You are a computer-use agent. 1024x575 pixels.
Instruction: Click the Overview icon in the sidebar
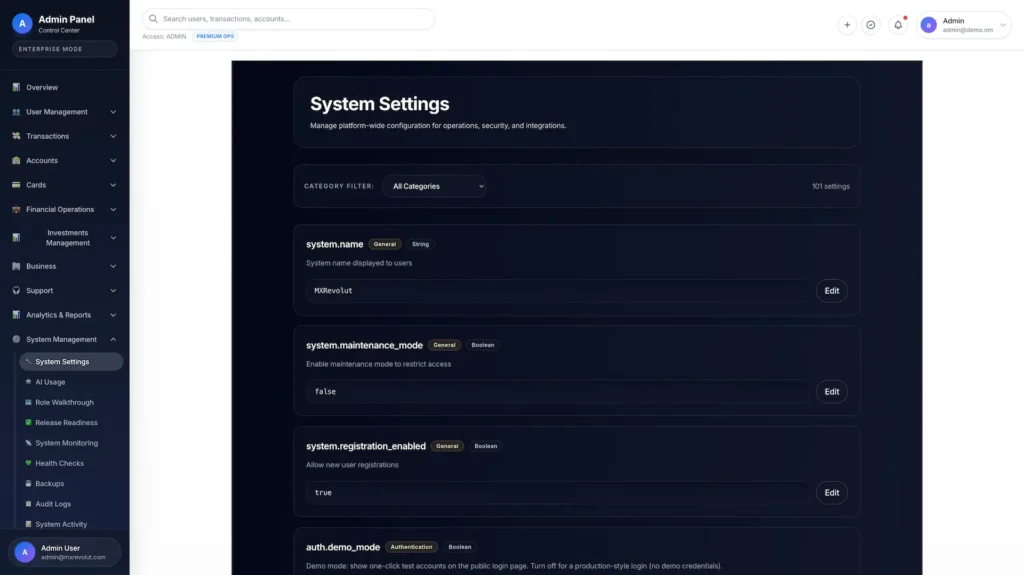tap(16, 87)
